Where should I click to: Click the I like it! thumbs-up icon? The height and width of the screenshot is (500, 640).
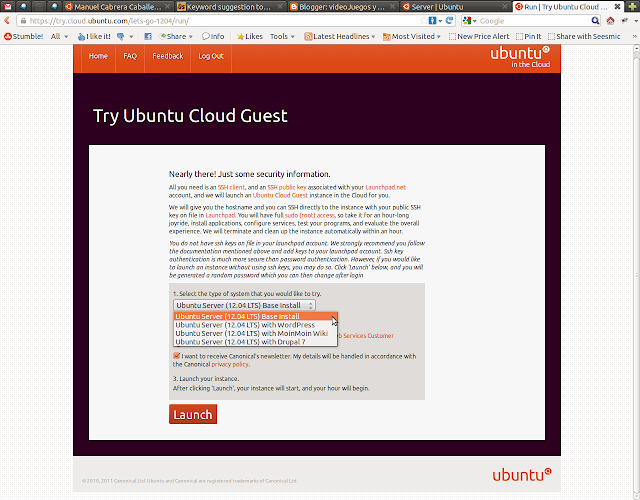point(81,37)
